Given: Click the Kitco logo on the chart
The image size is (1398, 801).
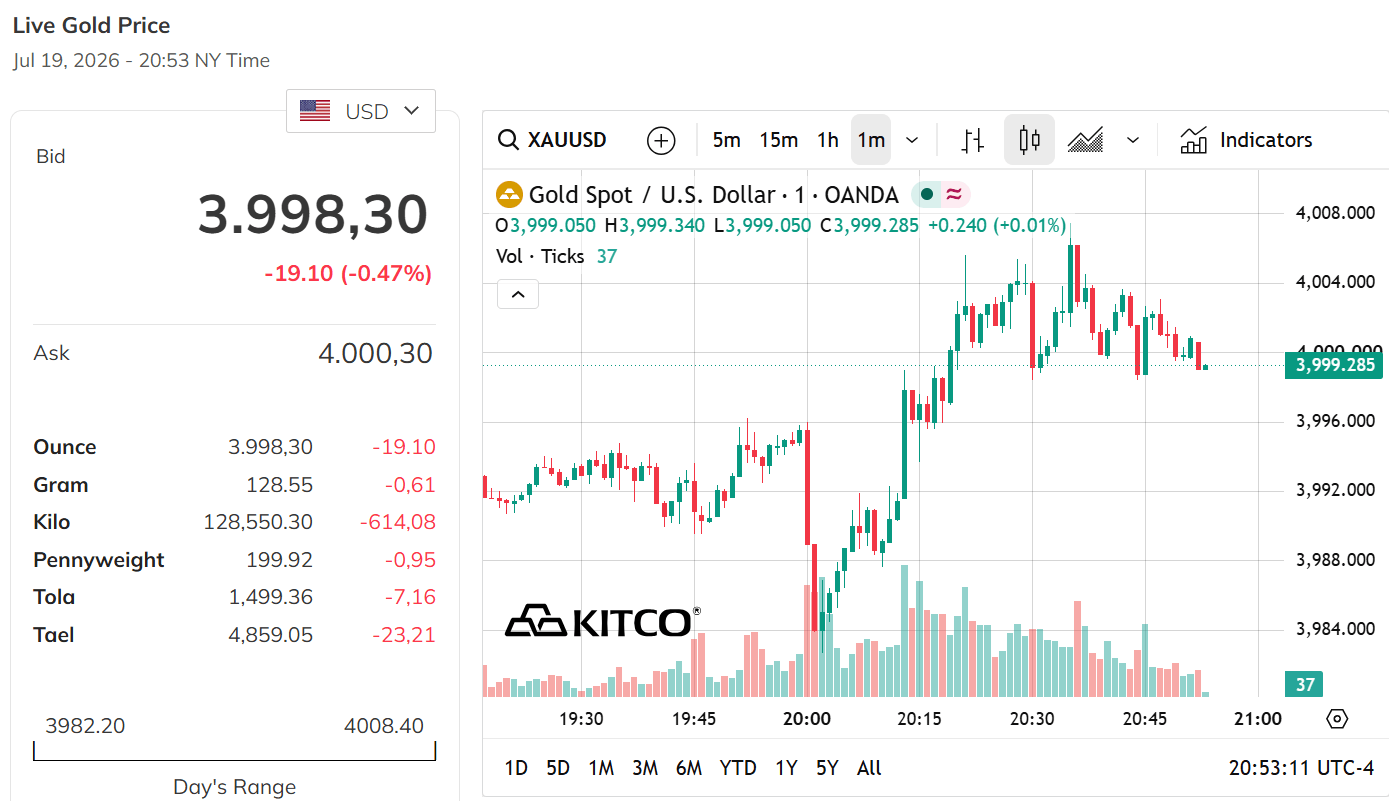Looking at the screenshot, I should coord(602,620).
